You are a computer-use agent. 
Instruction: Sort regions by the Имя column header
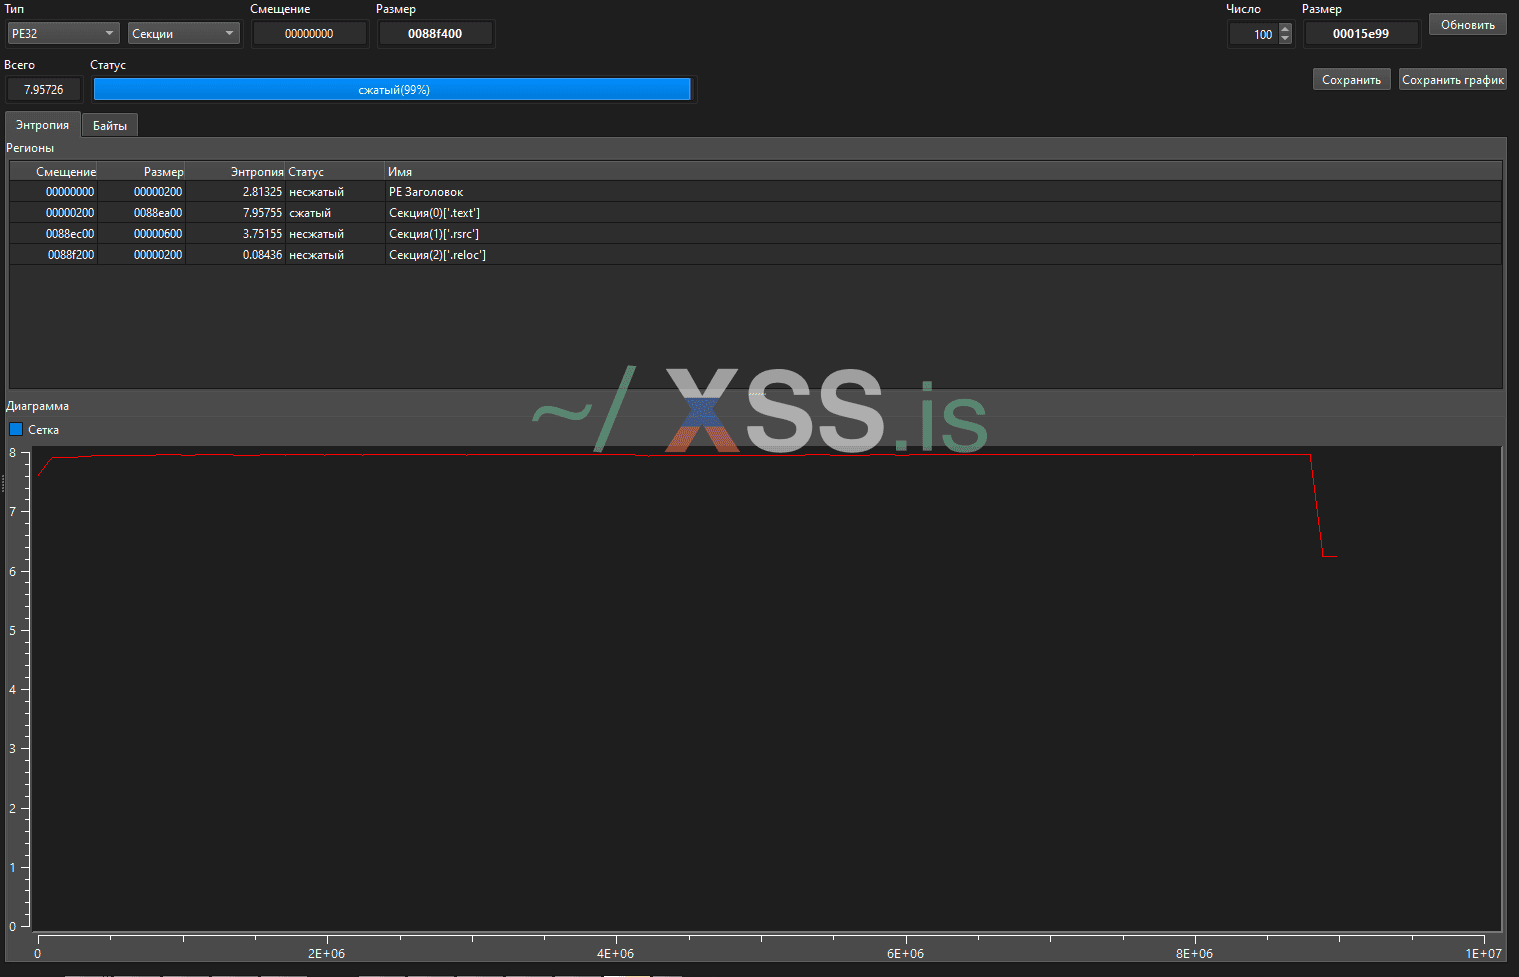[x=943, y=172]
